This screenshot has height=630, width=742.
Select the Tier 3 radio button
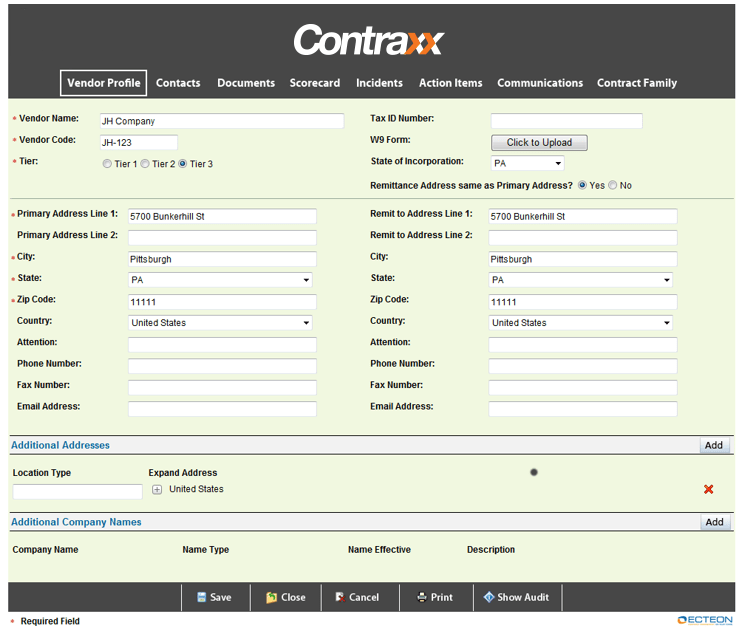pyautogui.click(x=183, y=164)
